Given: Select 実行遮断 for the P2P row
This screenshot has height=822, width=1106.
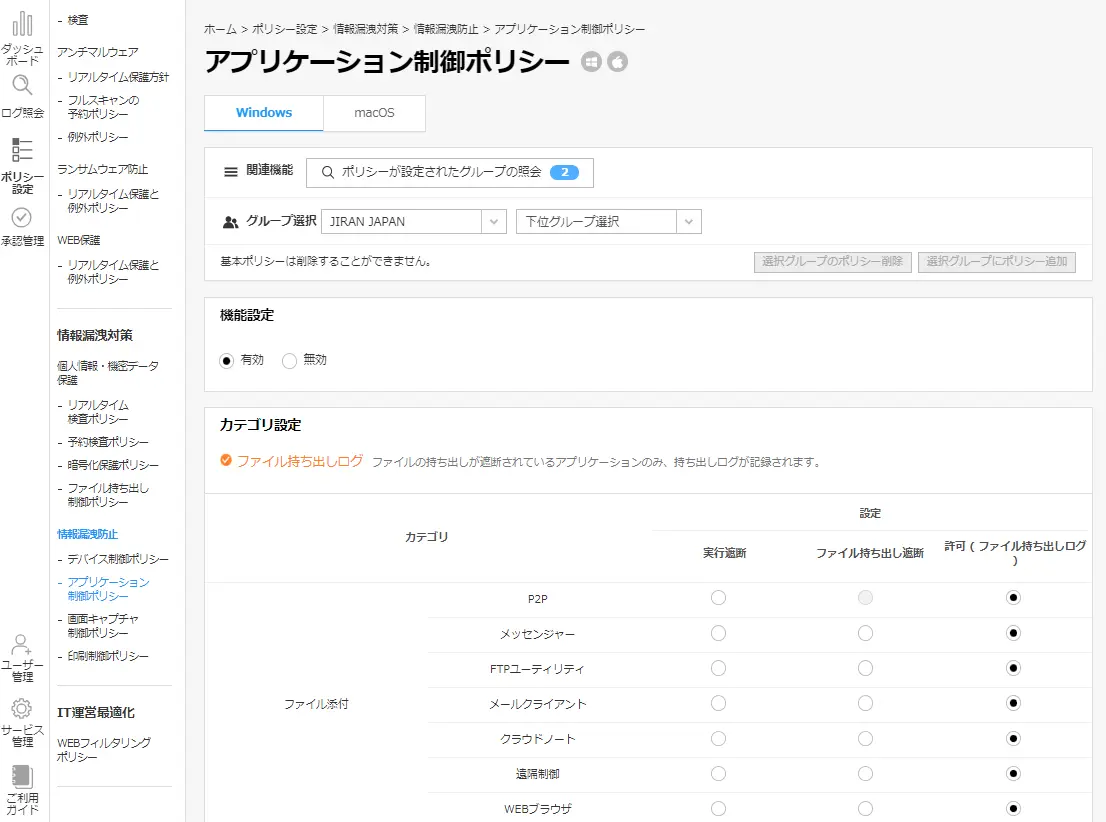Looking at the screenshot, I should pyautogui.click(x=718, y=598).
